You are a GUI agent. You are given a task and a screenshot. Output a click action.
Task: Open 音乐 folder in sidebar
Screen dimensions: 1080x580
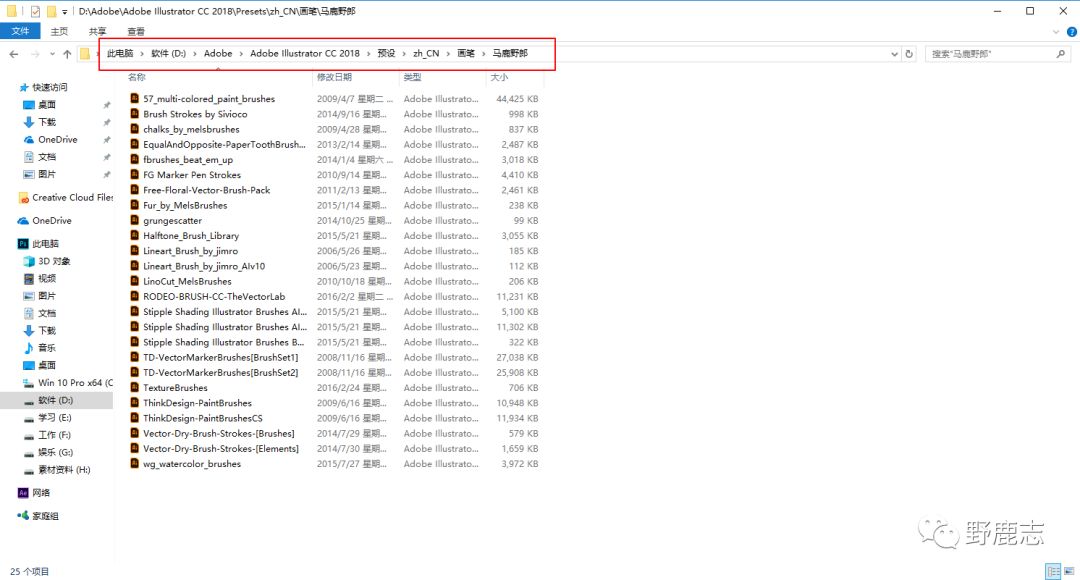tap(47, 348)
